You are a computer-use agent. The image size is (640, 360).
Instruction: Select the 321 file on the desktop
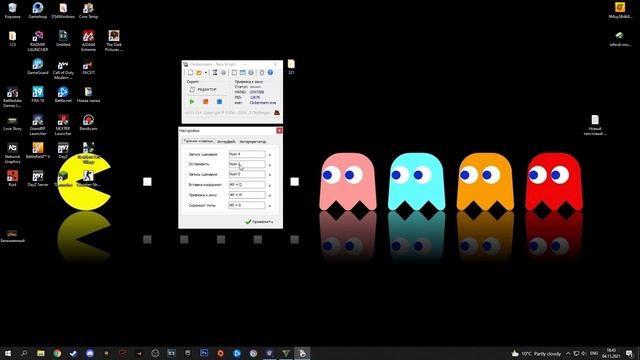(x=291, y=67)
